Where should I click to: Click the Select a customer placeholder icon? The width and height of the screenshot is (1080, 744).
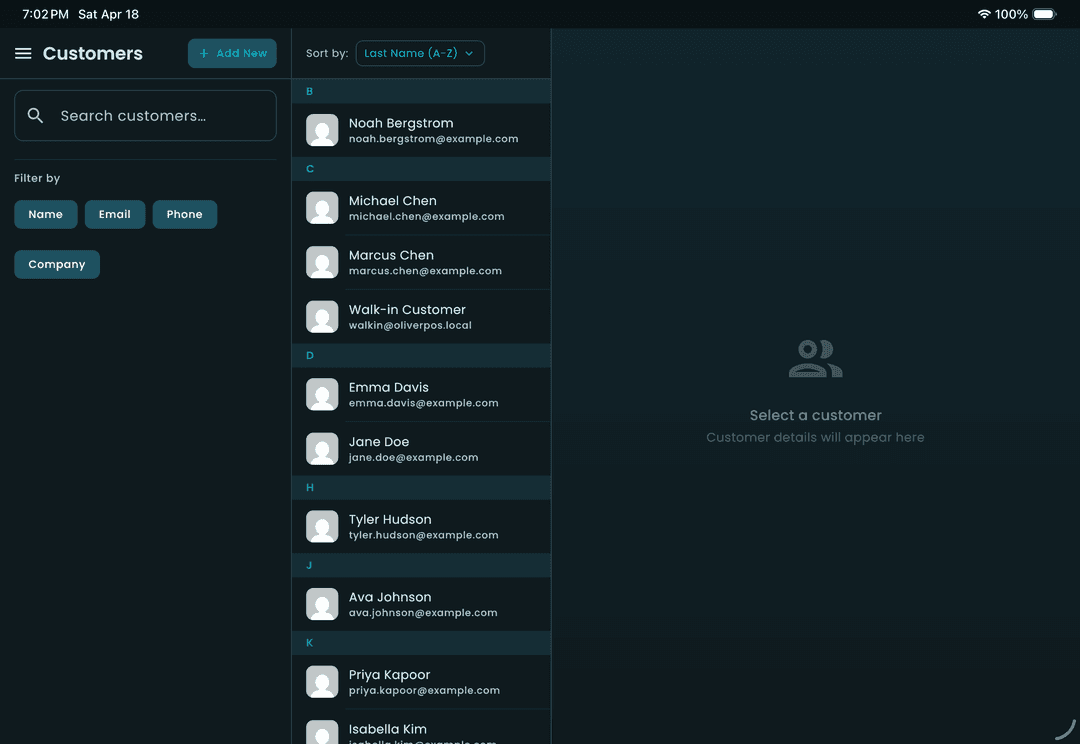point(816,358)
